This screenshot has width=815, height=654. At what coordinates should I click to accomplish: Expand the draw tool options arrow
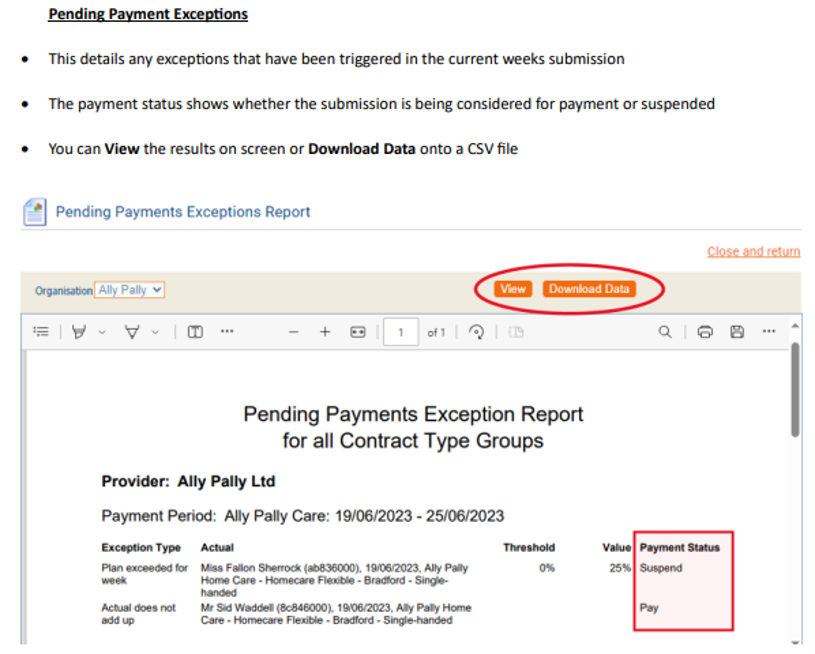point(155,332)
